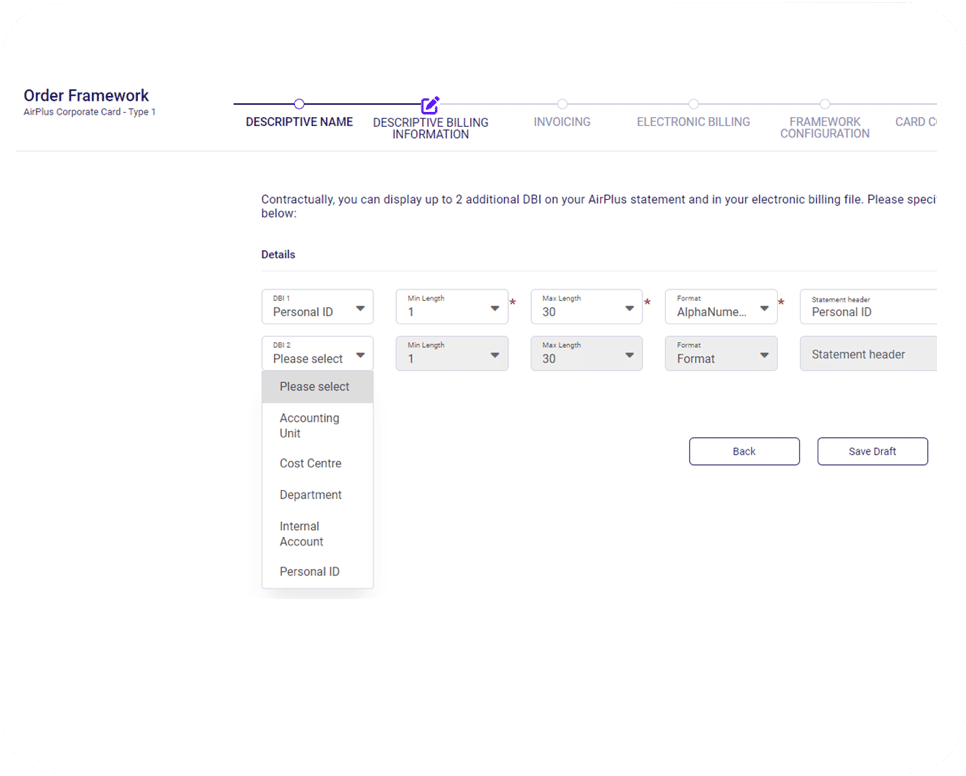Click the Back button
Screen dimensions: 966x776
tap(744, 451)
